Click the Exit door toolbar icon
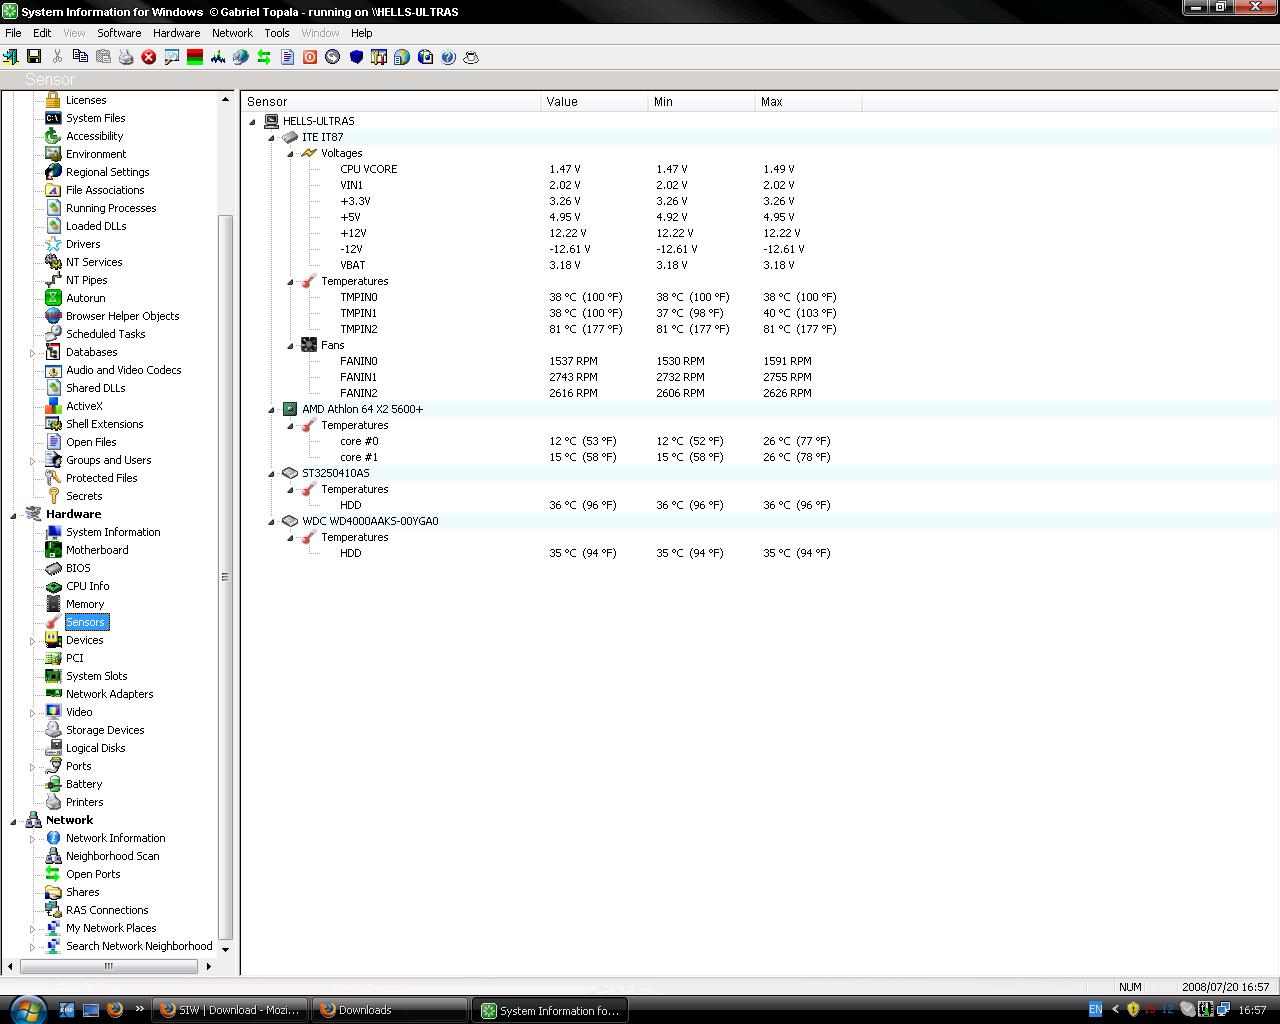 point(10,57)
